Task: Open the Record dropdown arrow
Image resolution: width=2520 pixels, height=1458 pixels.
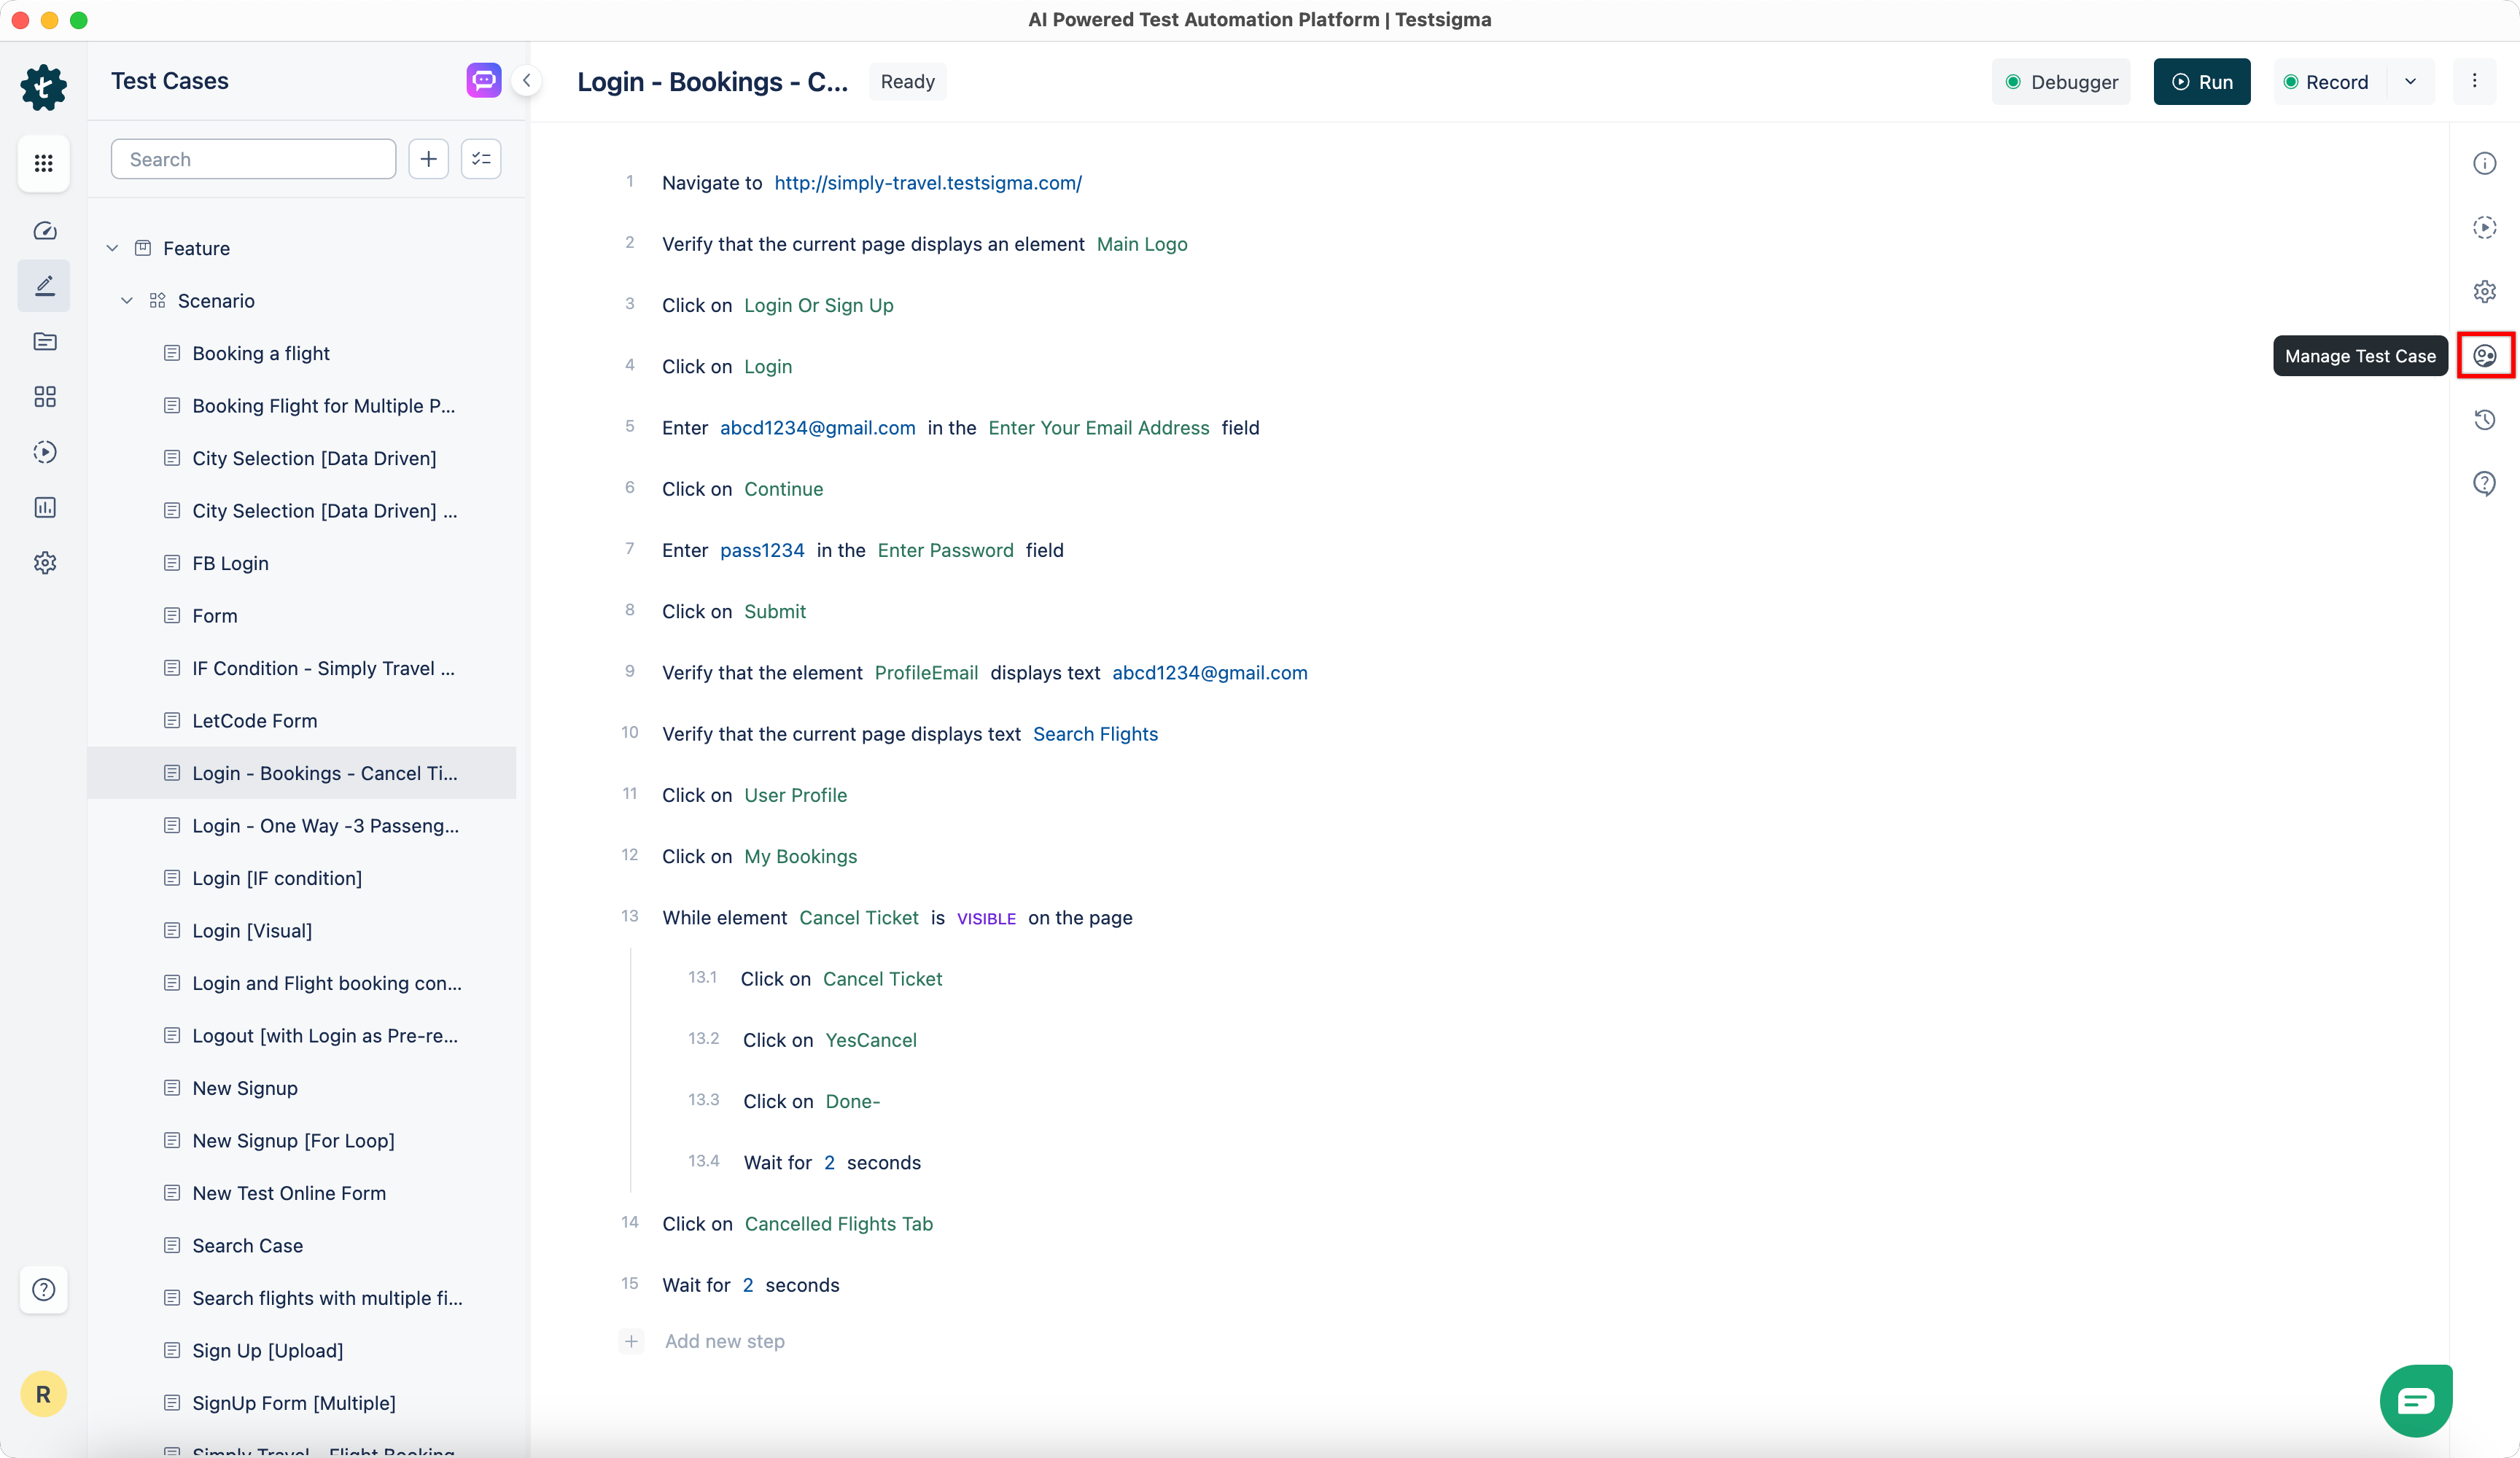Action: [x=2411, y=81]
